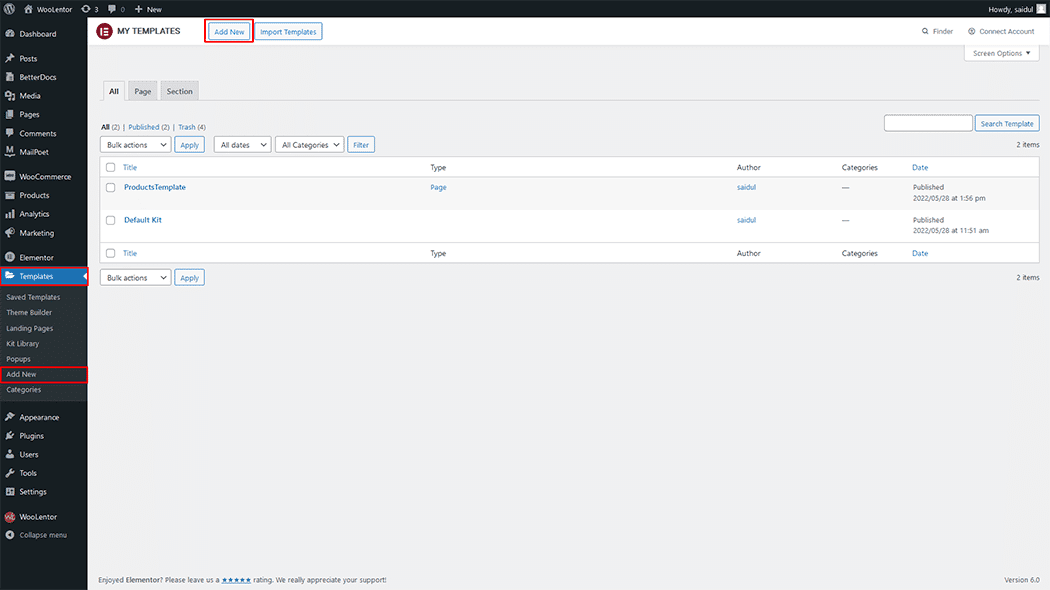Click the Add New button in header
The image size is (1050, 590).
pos(229,31)
